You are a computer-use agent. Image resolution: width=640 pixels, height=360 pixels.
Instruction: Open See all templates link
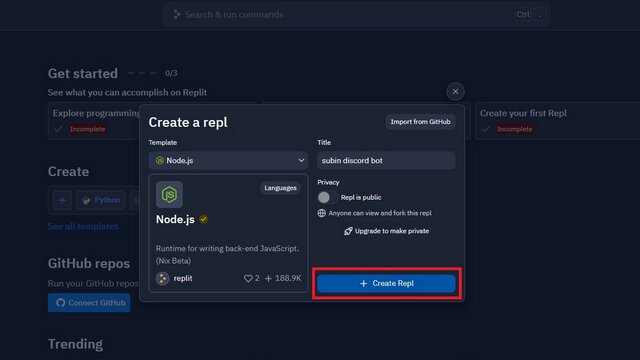pos(83,227)
